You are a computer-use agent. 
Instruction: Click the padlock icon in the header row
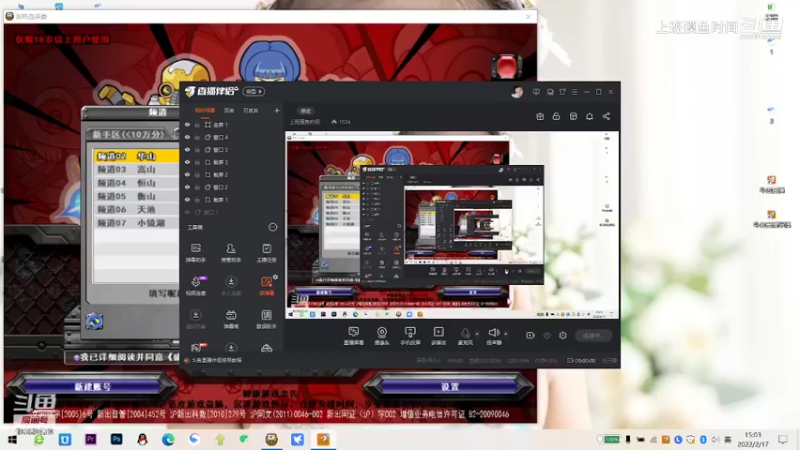556,116
